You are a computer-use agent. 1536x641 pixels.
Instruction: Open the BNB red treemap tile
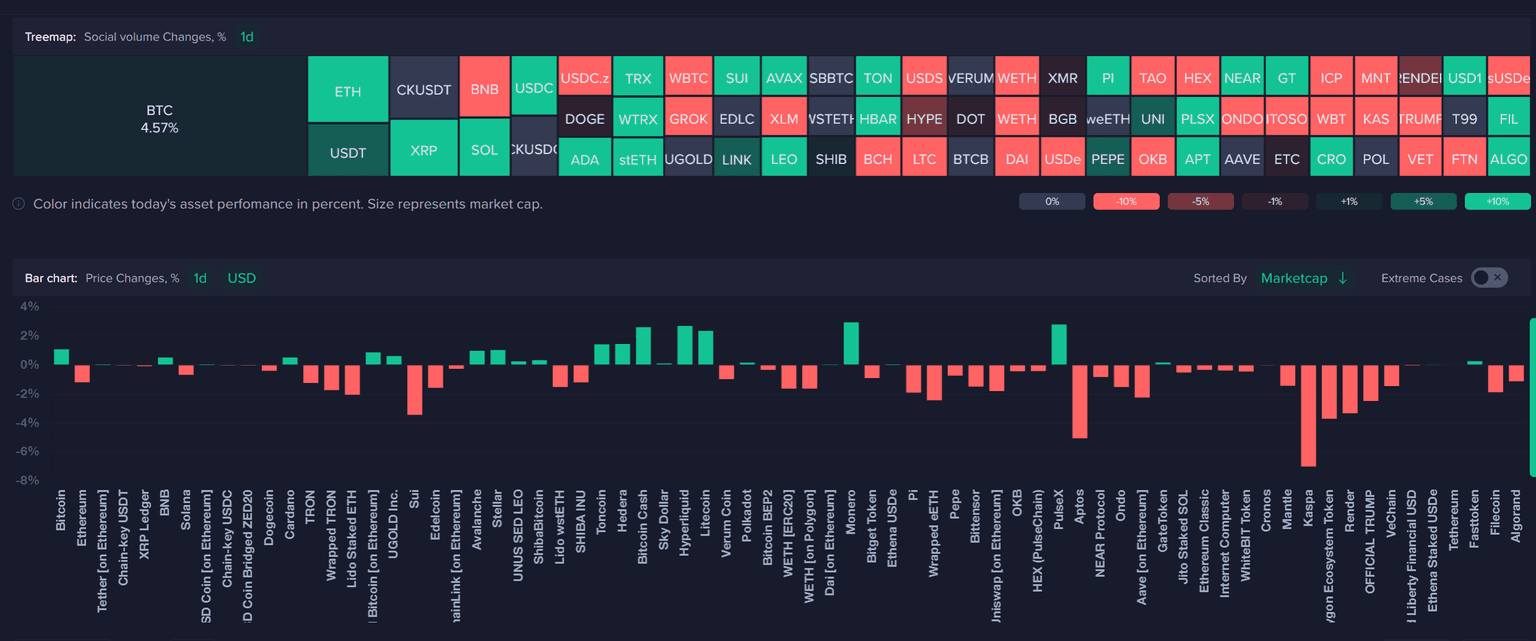(484, 87)
